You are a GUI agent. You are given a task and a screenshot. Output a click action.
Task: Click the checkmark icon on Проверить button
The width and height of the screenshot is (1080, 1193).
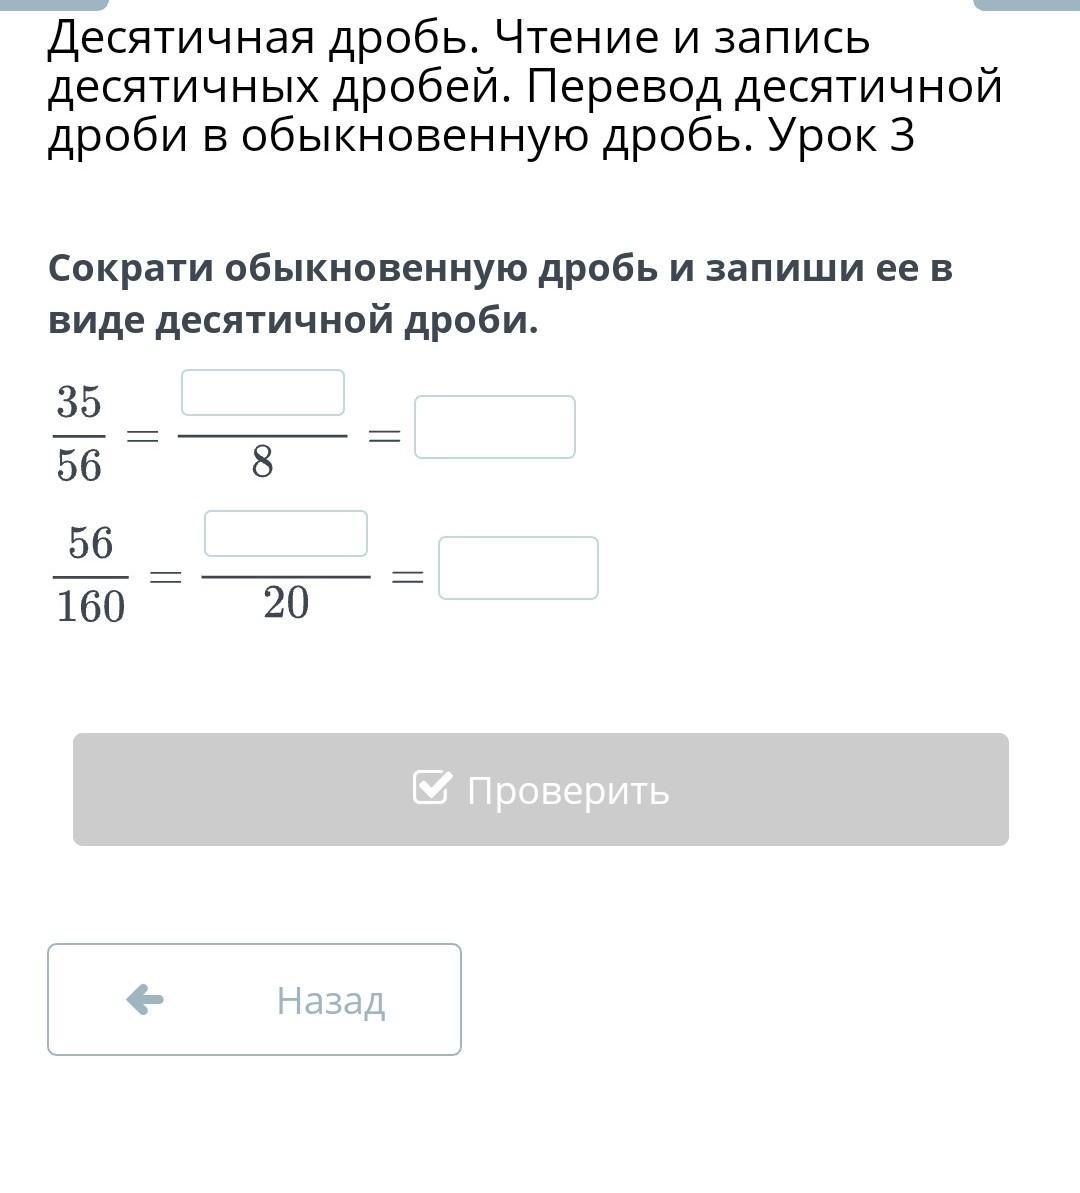tap(432, 788)
